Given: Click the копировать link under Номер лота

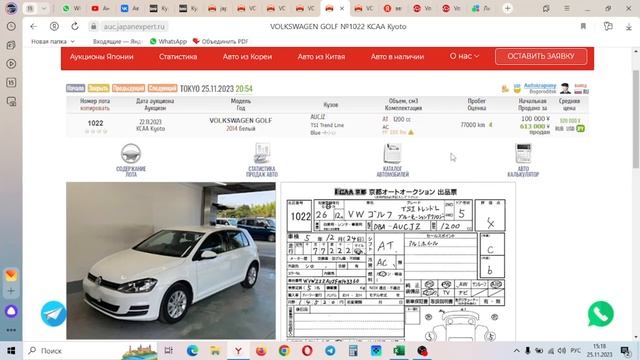Looking at the screenshot, I should pos(95,108).
